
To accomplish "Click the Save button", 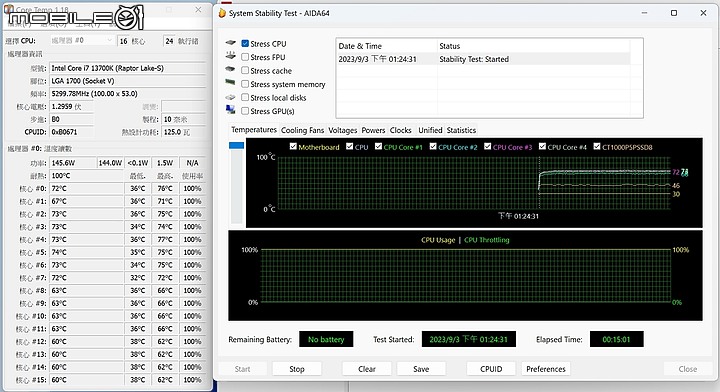I will click(x=421, y=369).
